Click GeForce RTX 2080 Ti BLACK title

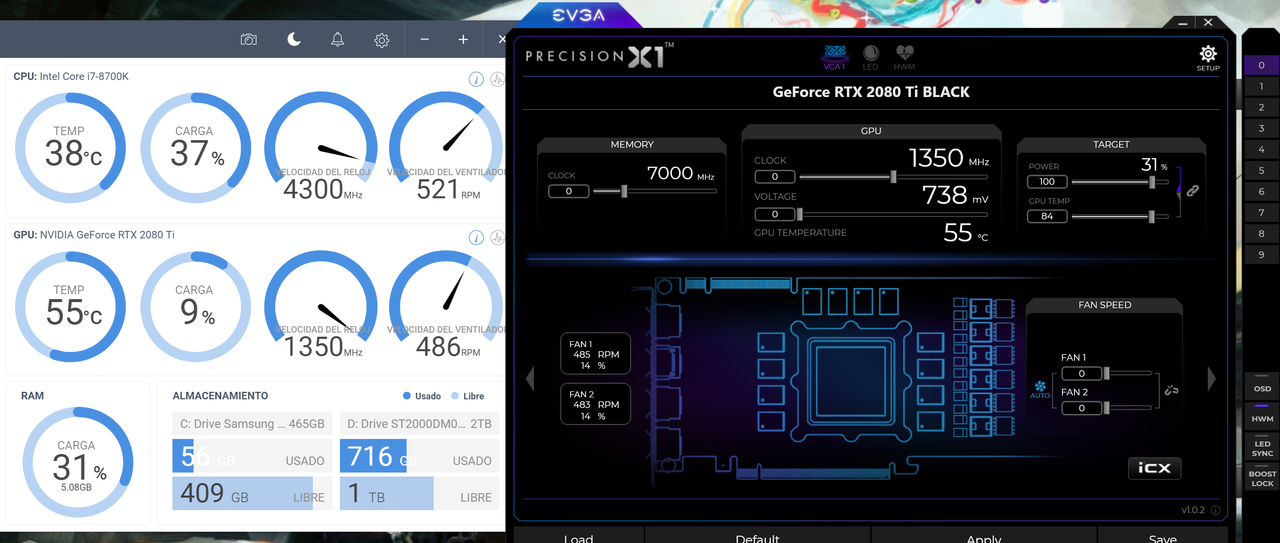871,92
